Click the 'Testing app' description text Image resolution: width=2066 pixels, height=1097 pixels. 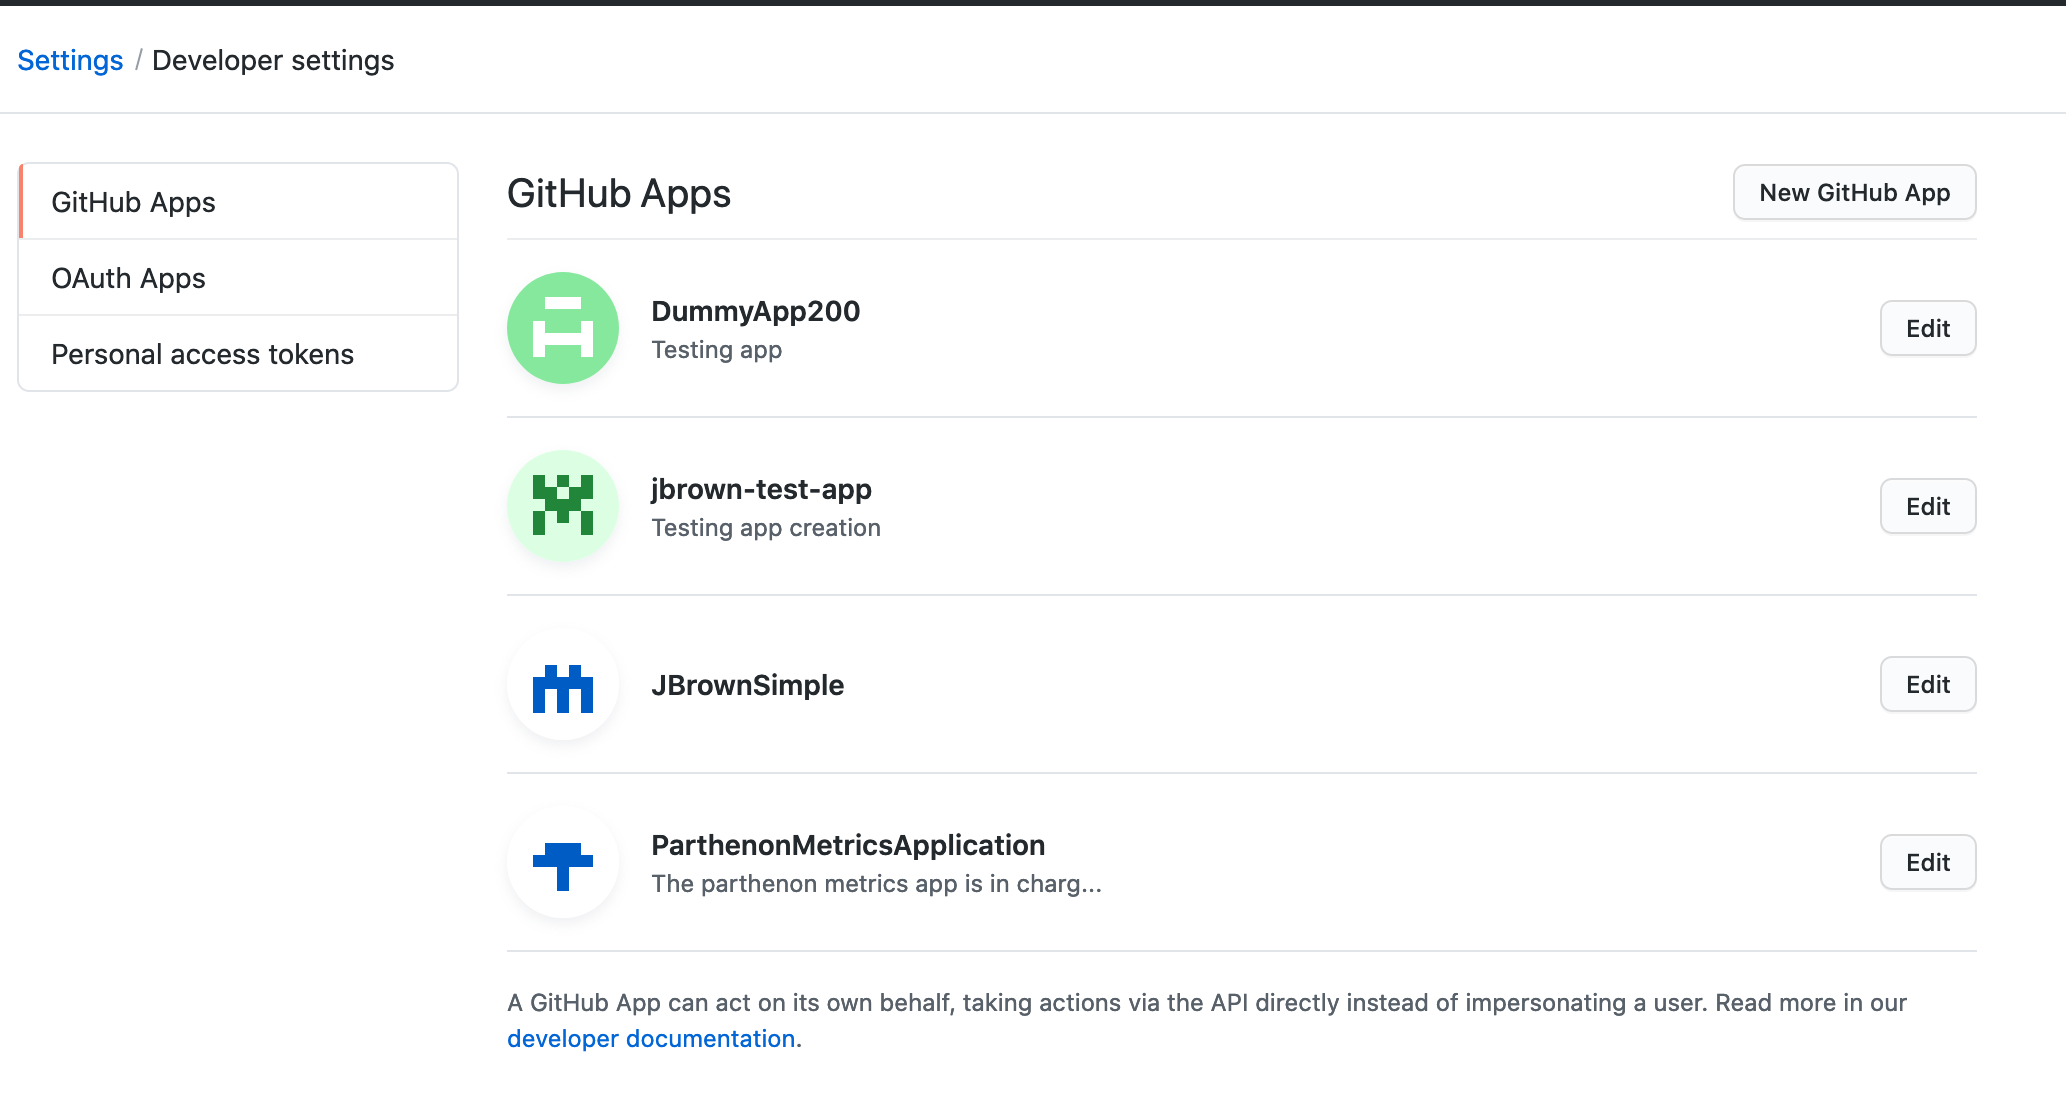click(717, 350)
